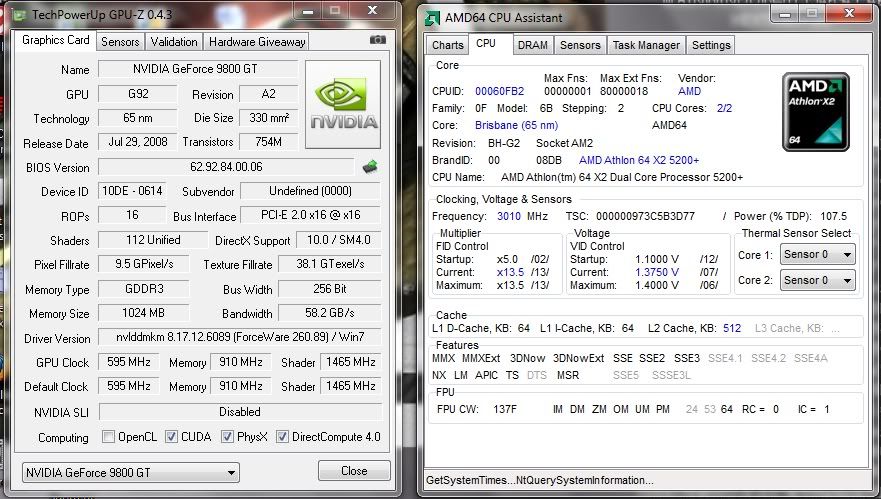Screen dimensions: 881x499
Task: Click the Transistors field showing 754M
Action: tap(269, 142)
